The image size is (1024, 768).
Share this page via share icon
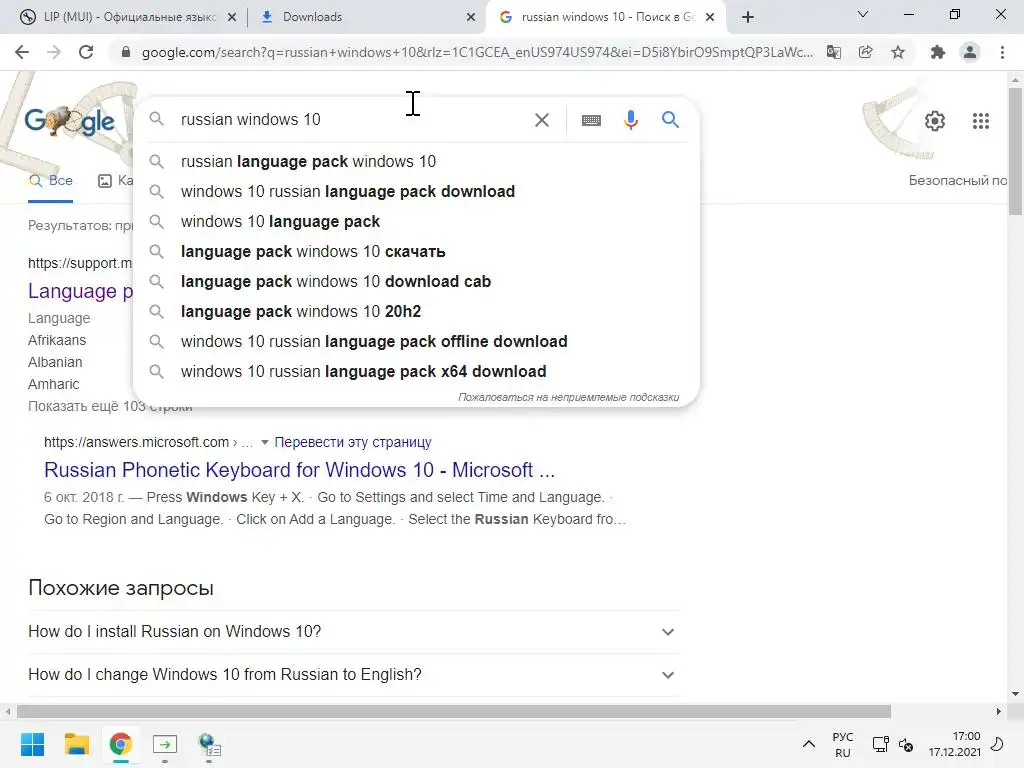[866, 52]
